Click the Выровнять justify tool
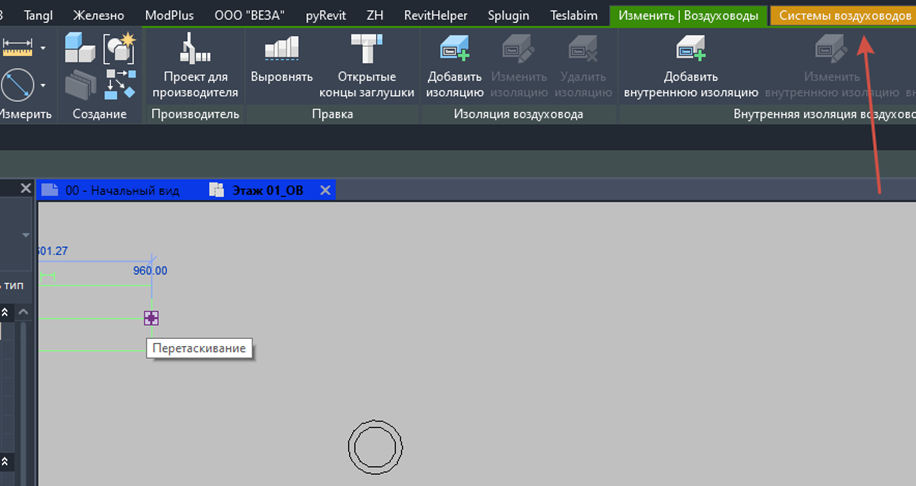The height and width of the screenshot is (486, 916). click(282, 60)
